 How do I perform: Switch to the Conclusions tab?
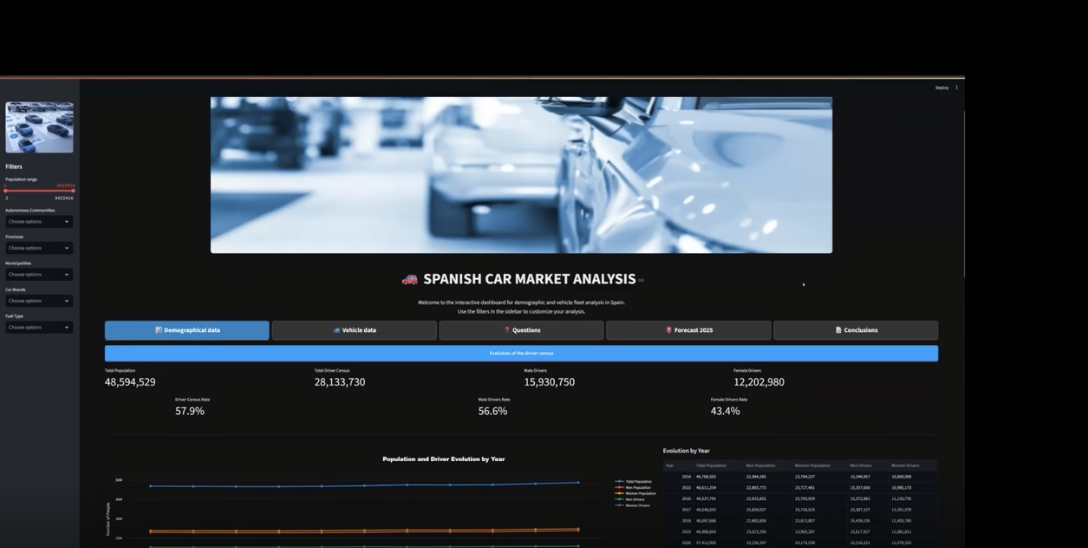click(855, 330)
